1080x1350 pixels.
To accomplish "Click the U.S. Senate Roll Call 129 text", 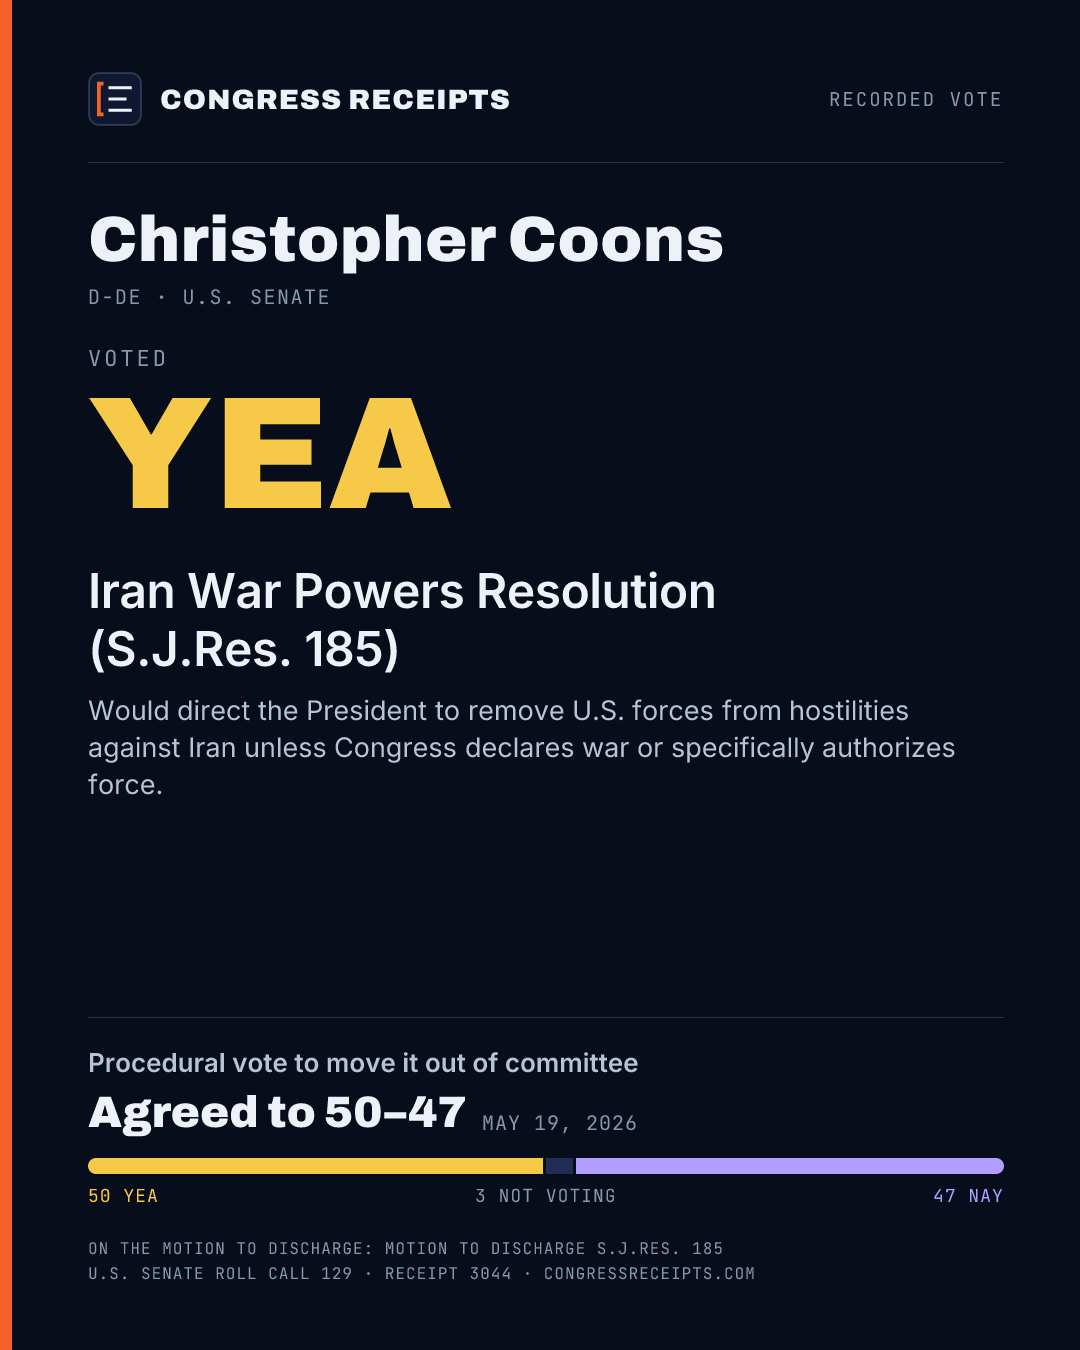I will (x=220, y=1273).
